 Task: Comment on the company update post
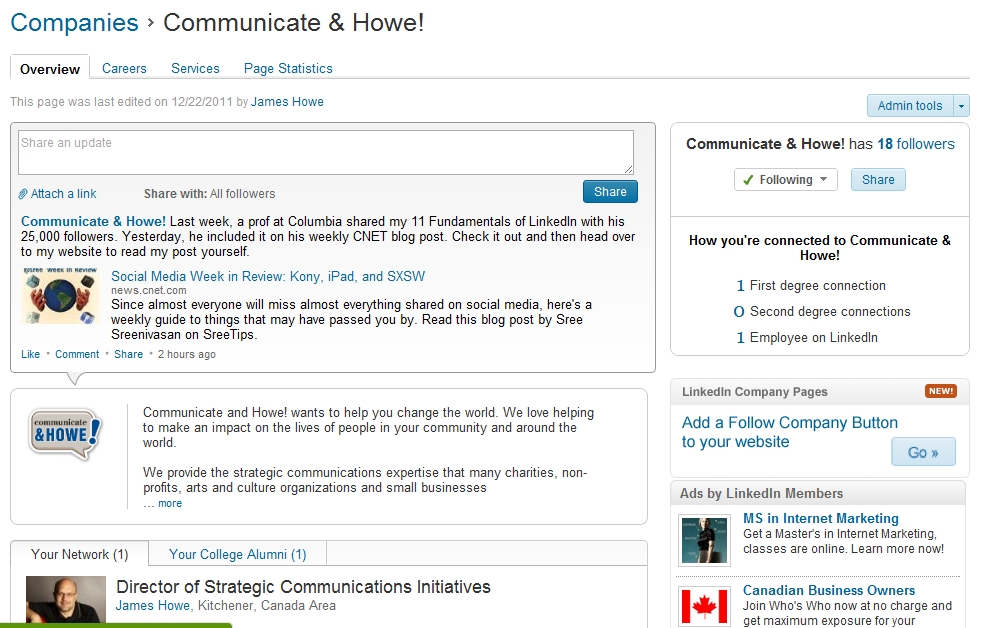tap(77, 354)
